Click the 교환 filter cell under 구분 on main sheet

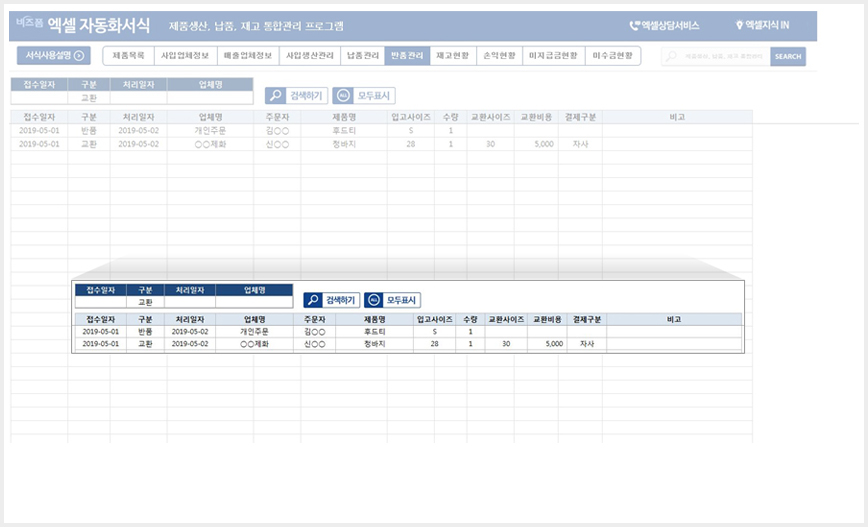pos(89,98)
